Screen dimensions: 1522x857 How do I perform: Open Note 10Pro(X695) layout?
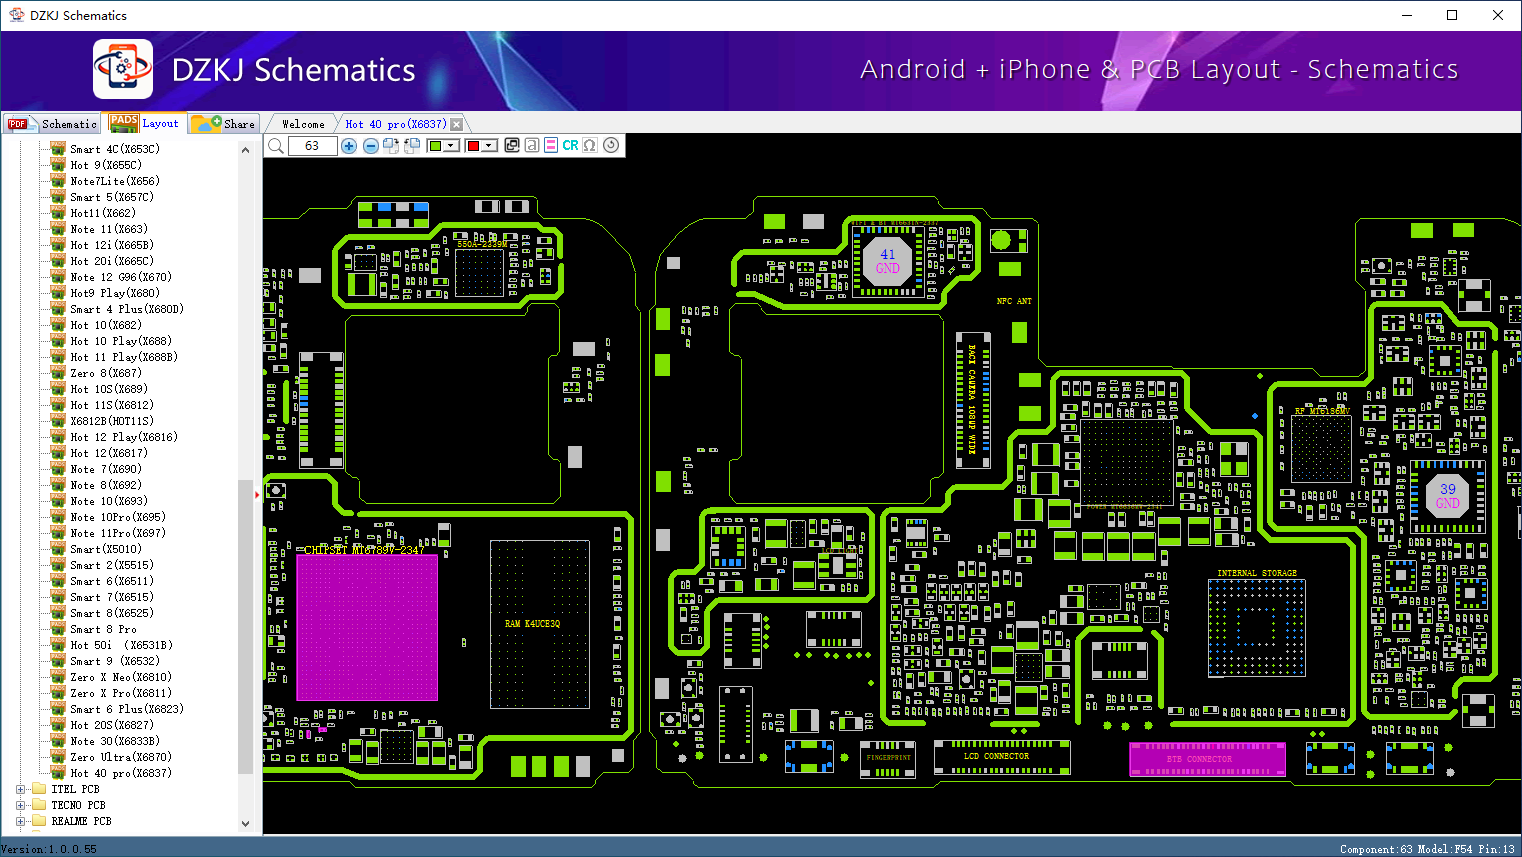(117, 517)
